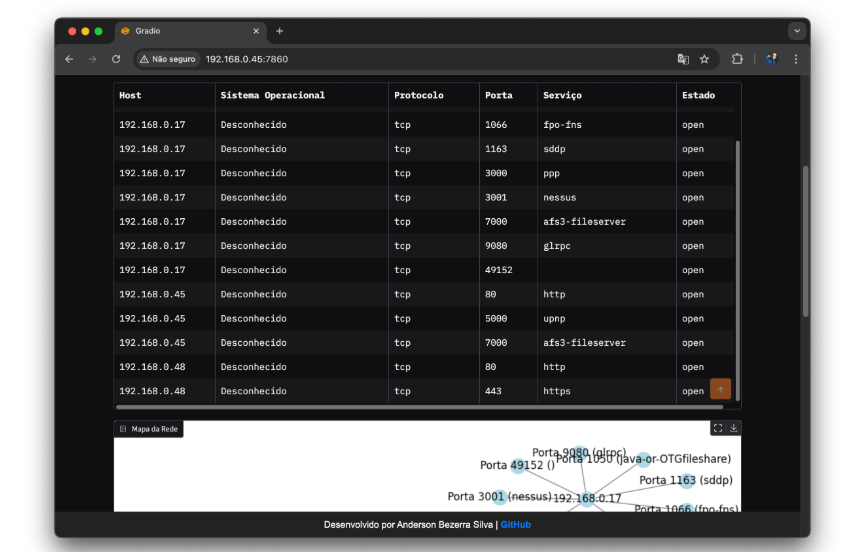Open the GitHub link in footer
This screenshot has height=552, width=862.
coord(516,524)
